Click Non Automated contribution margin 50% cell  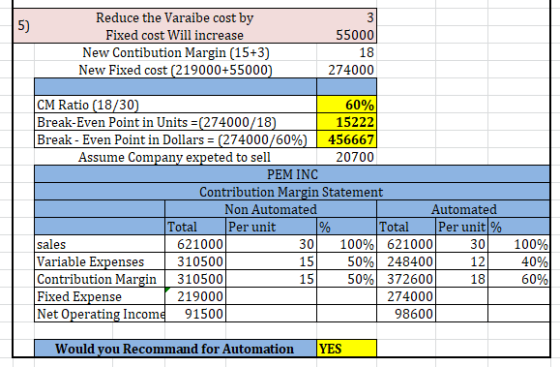[x=346, y=279]
